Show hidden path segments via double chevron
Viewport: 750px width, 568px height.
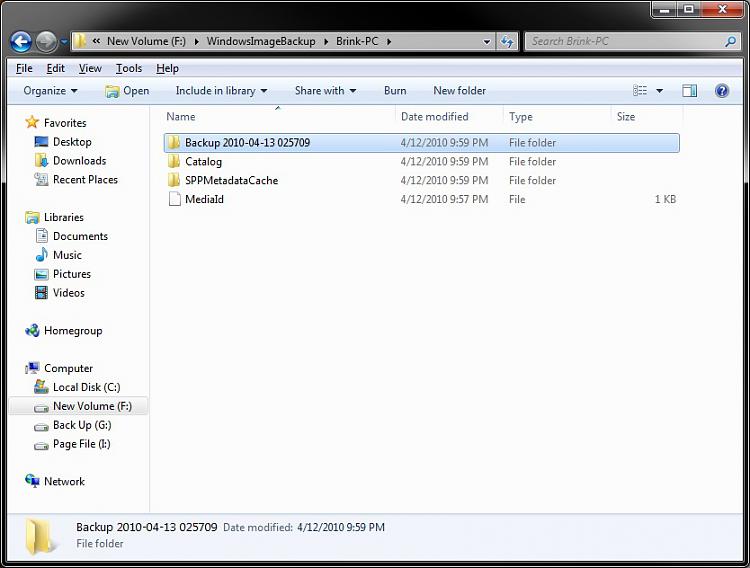pos(96,41)
